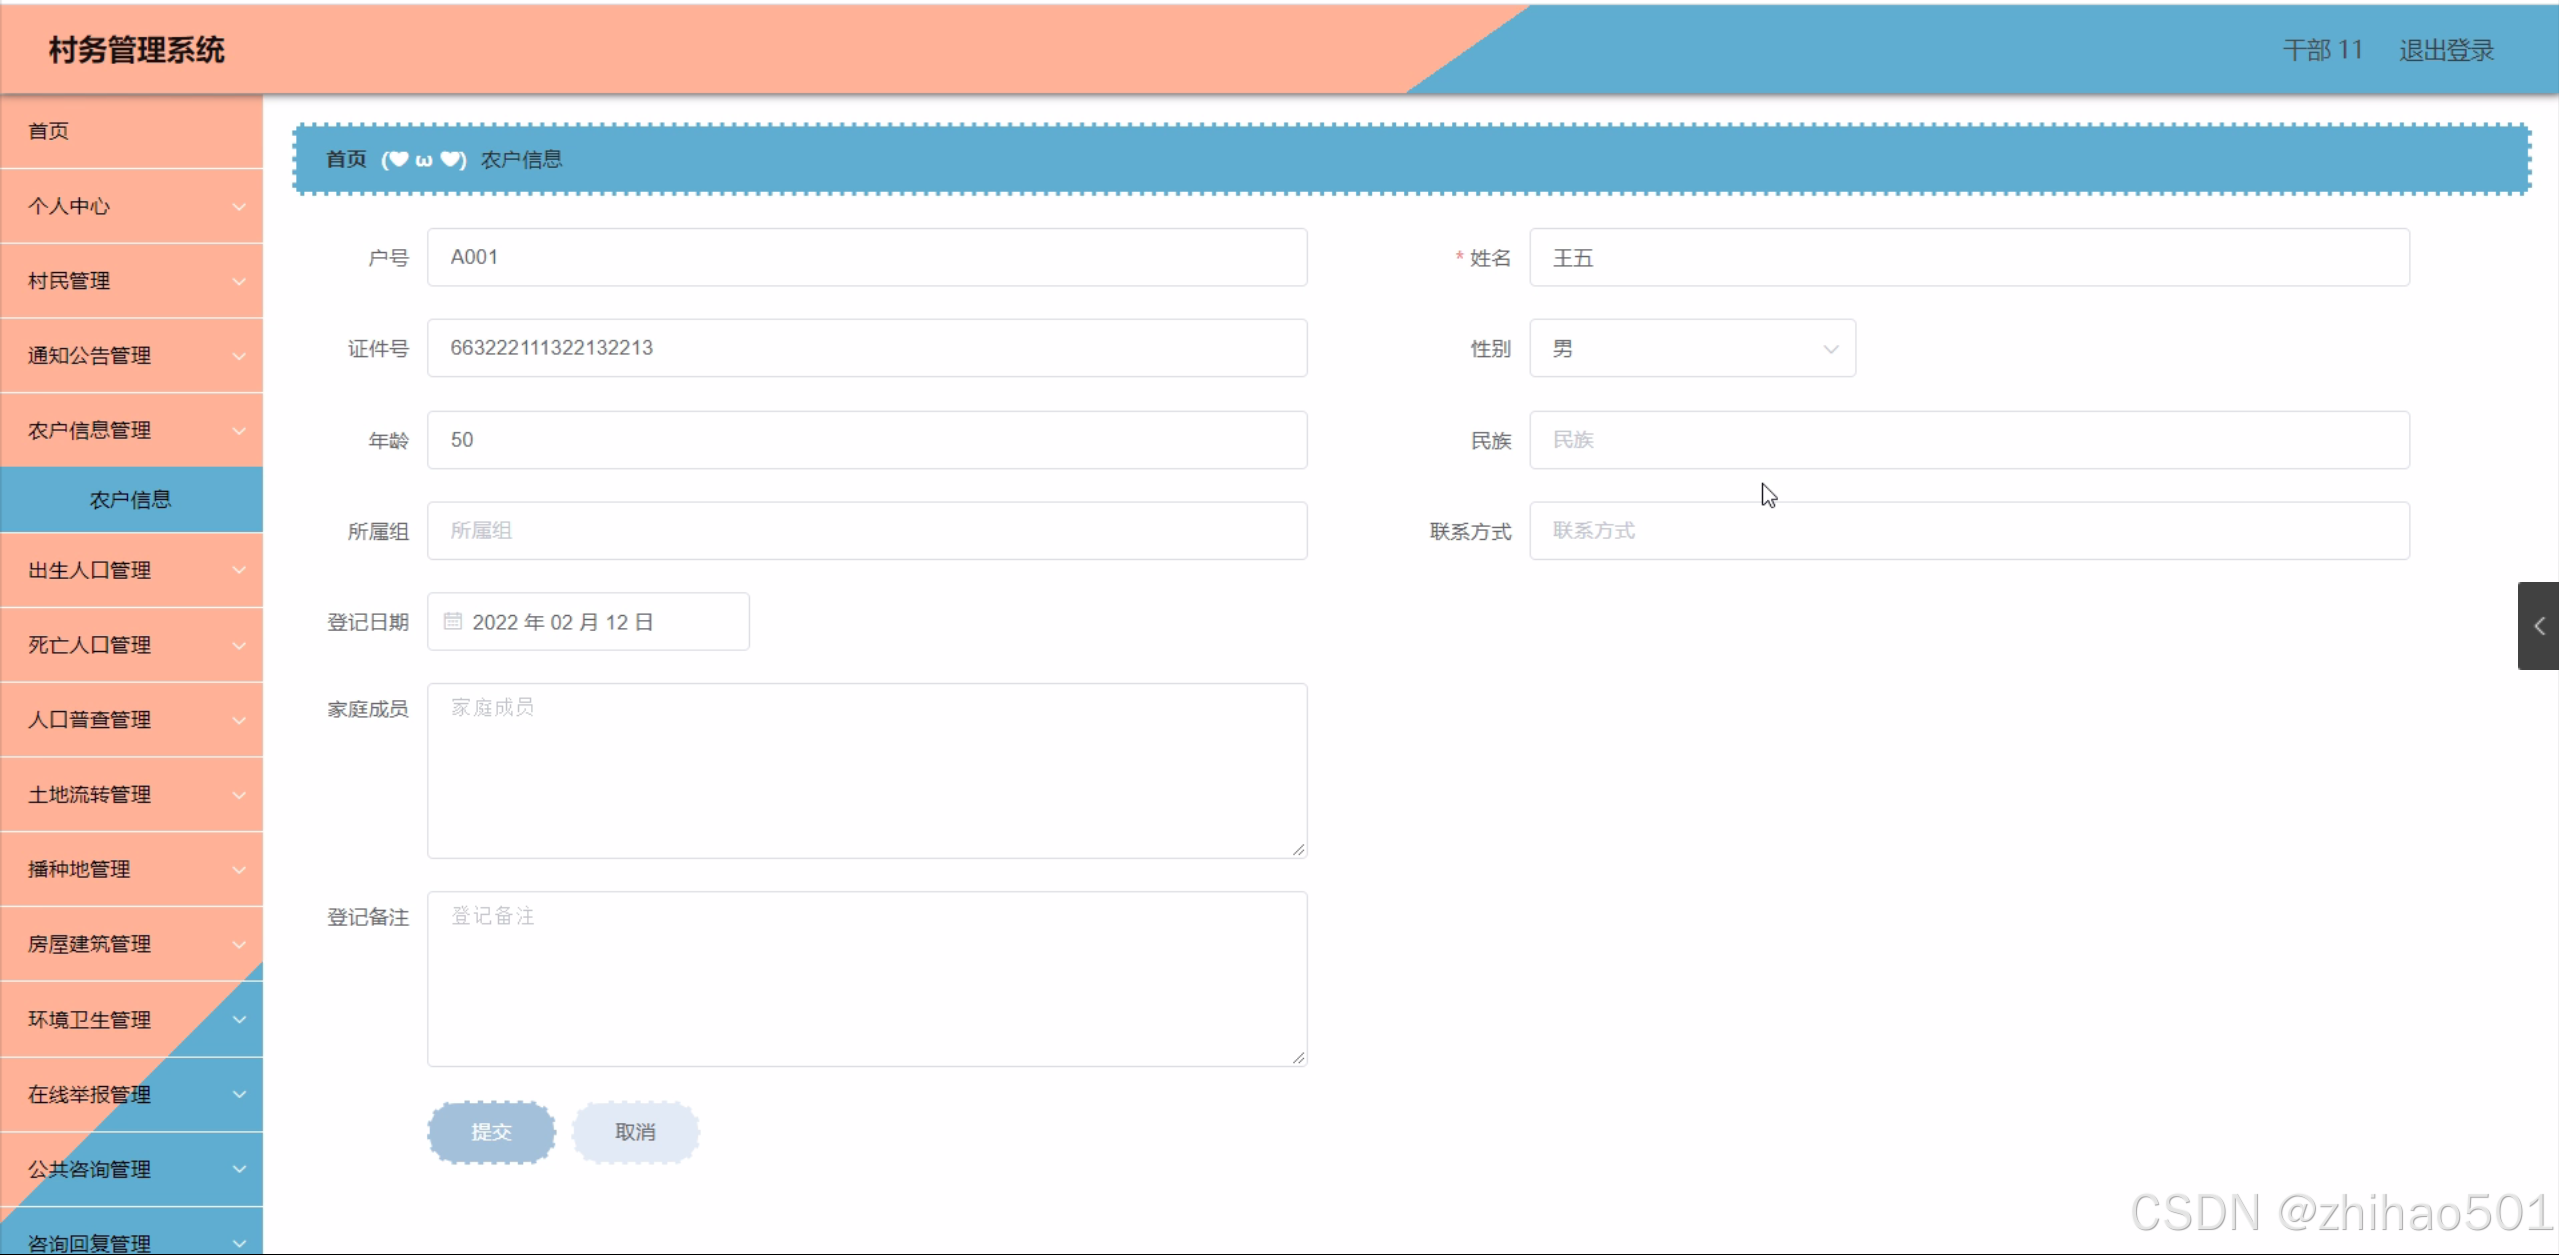Click the calendar icon in registration date field
Screen dimensions: 2559x1255
point(452,621)
